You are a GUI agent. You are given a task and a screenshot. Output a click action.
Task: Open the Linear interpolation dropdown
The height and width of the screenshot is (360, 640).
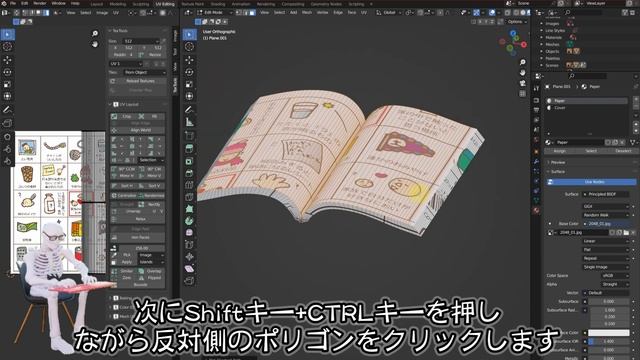click(606, 241)
